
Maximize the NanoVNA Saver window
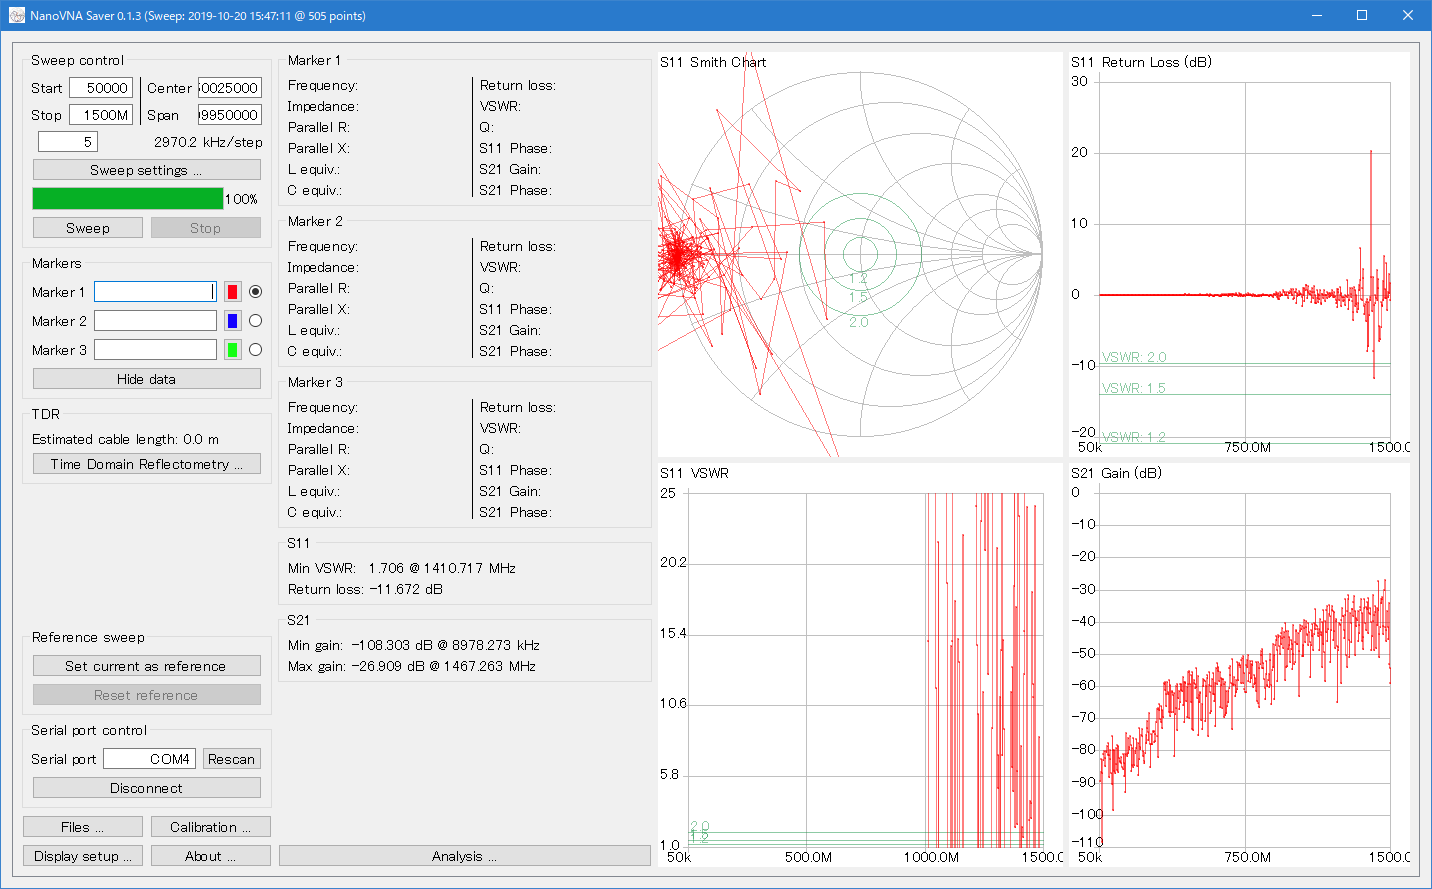tap(1362, 15)
